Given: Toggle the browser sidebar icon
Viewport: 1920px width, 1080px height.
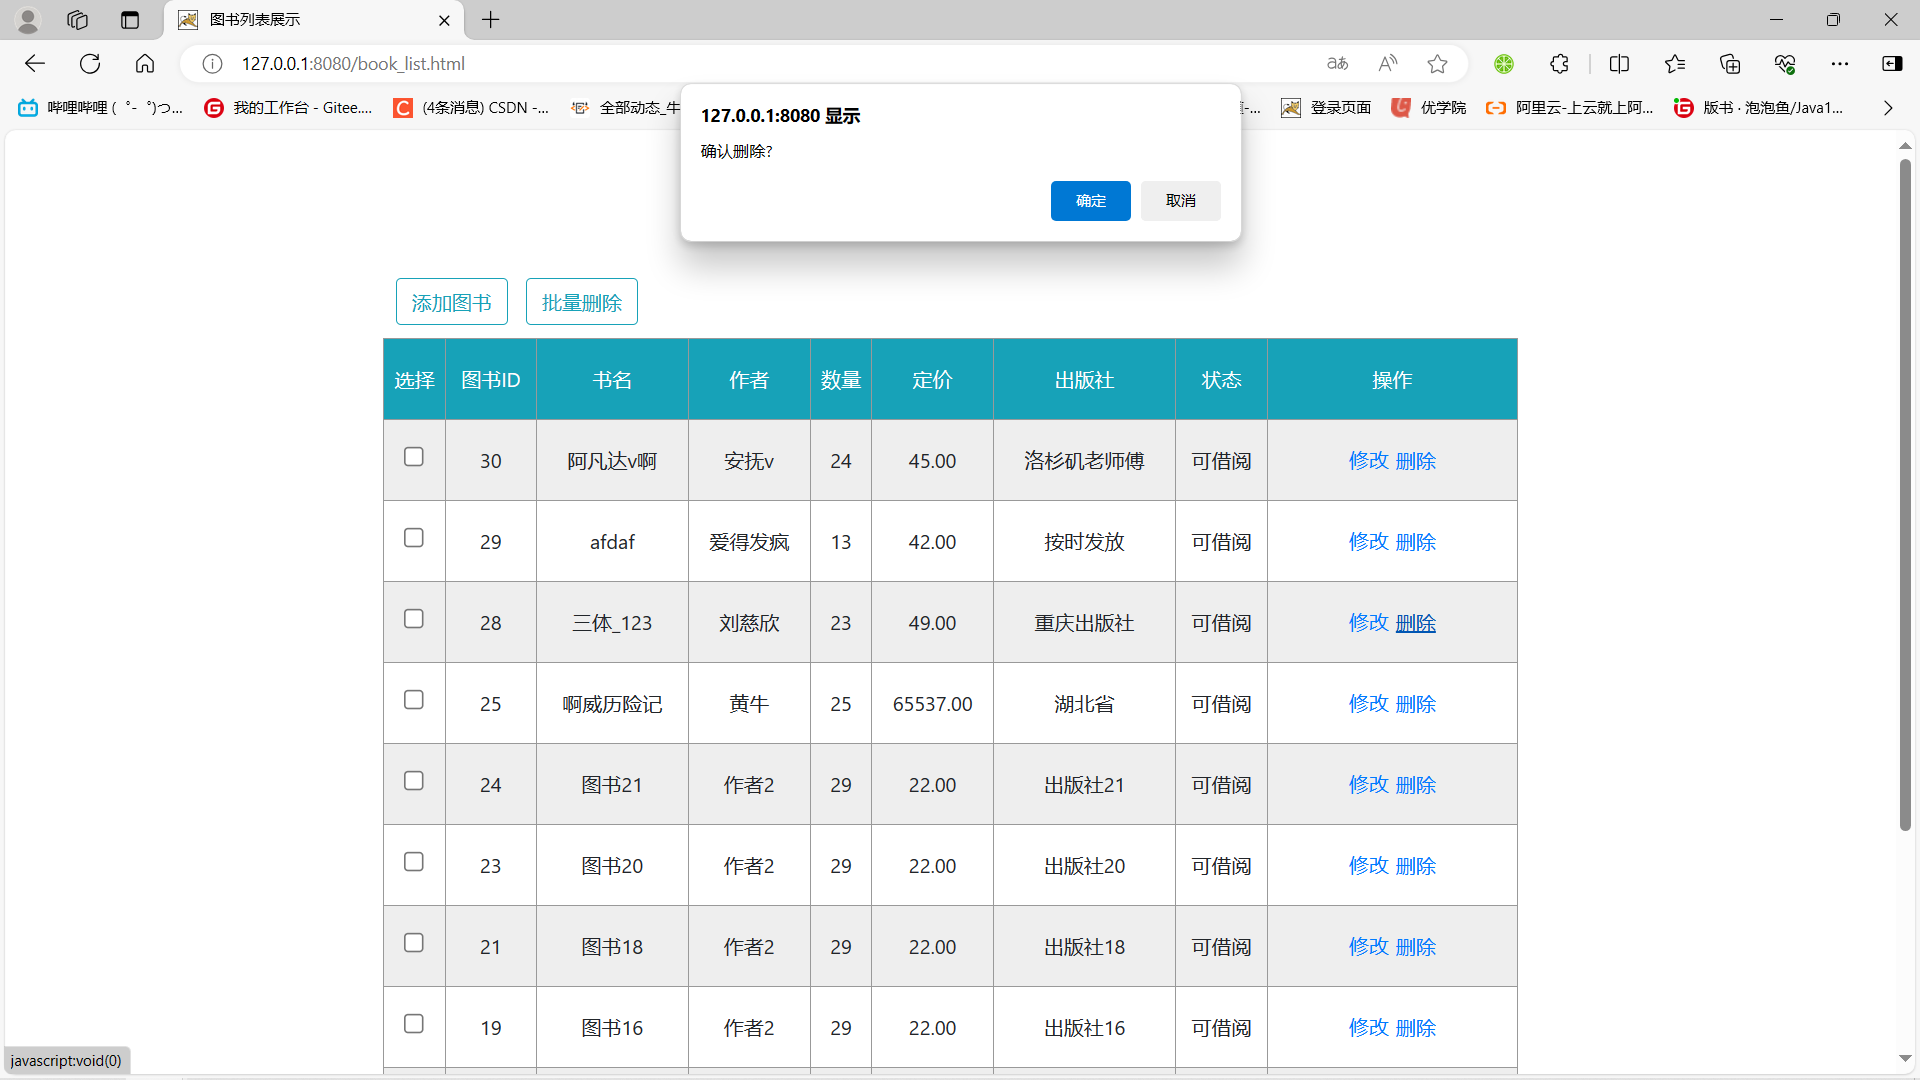Looking at the screenshot, I should 1892,64.
